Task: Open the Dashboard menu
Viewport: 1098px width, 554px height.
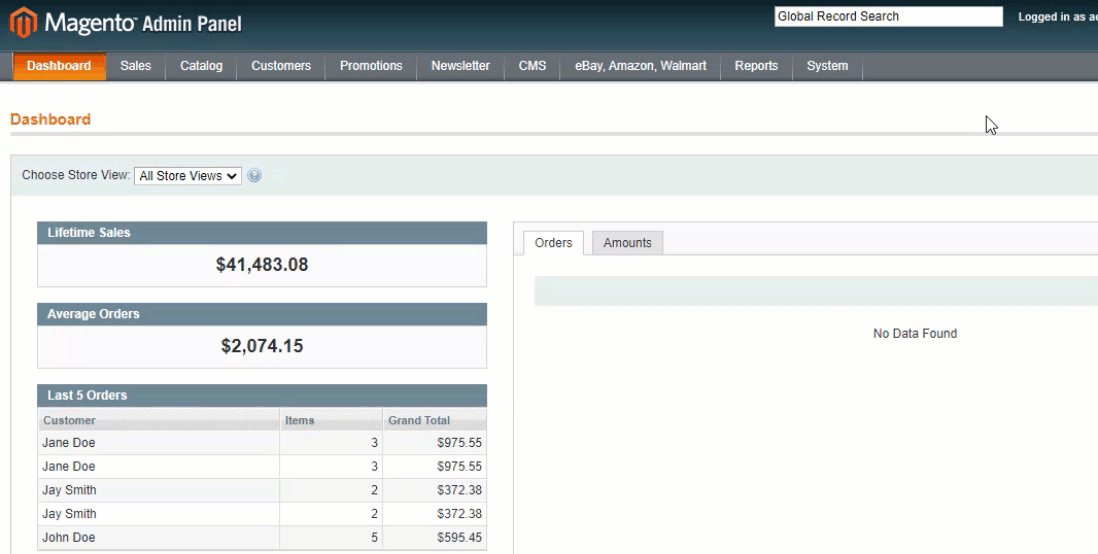Action: point(59,66)
